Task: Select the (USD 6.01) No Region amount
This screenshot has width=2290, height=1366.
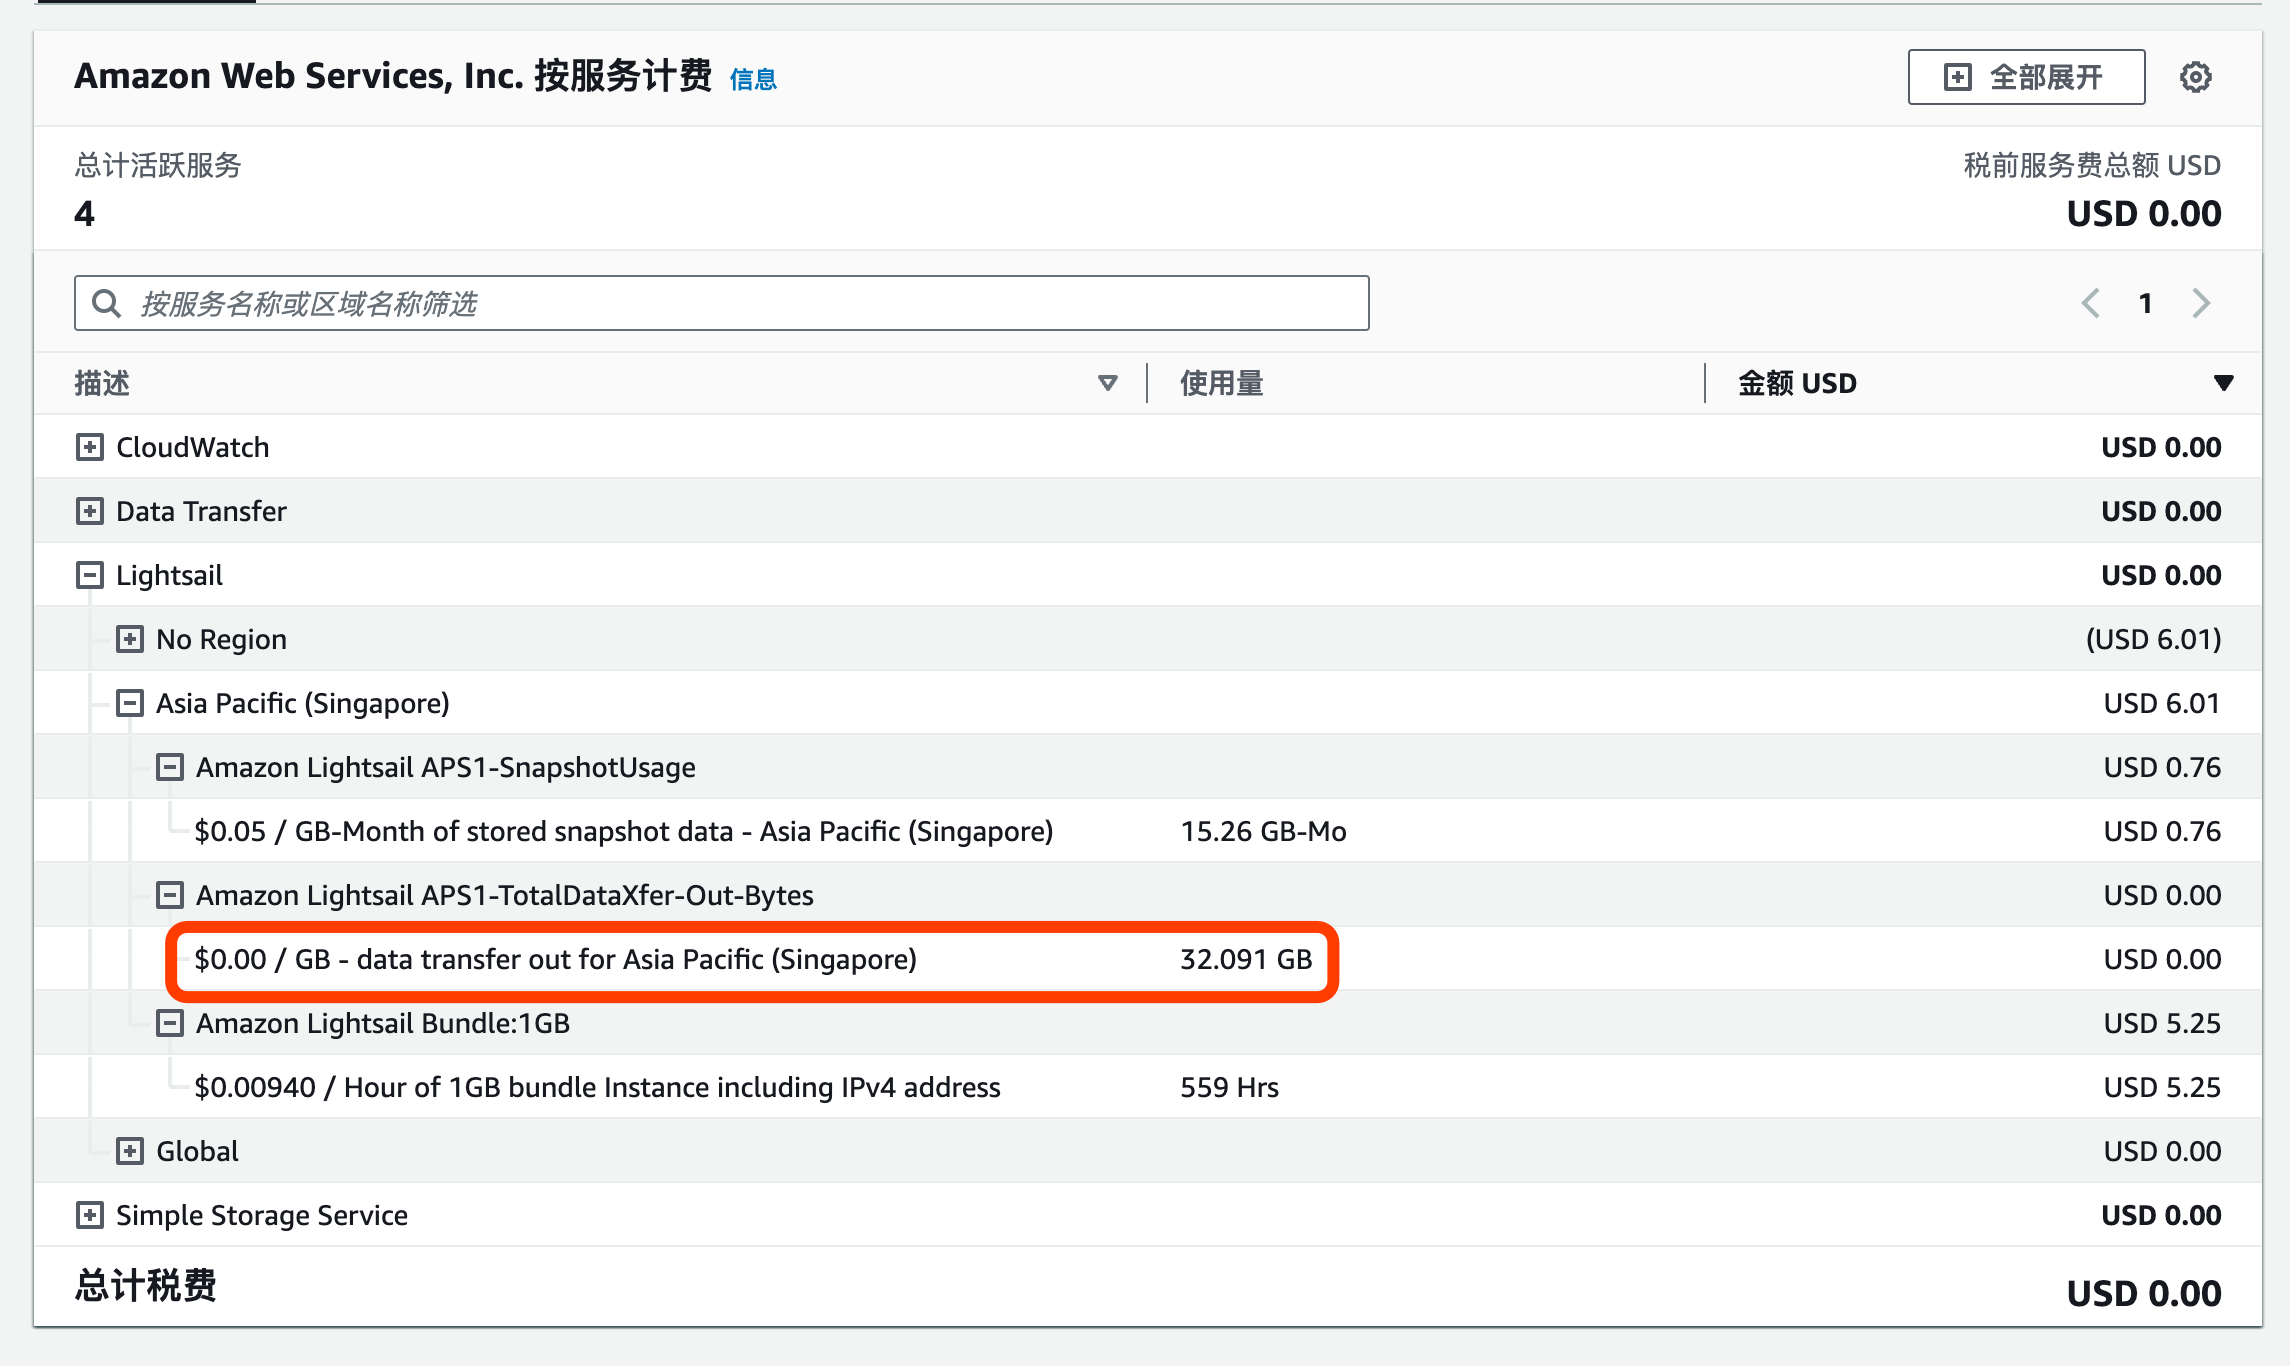Action: tap(2153, 639)
